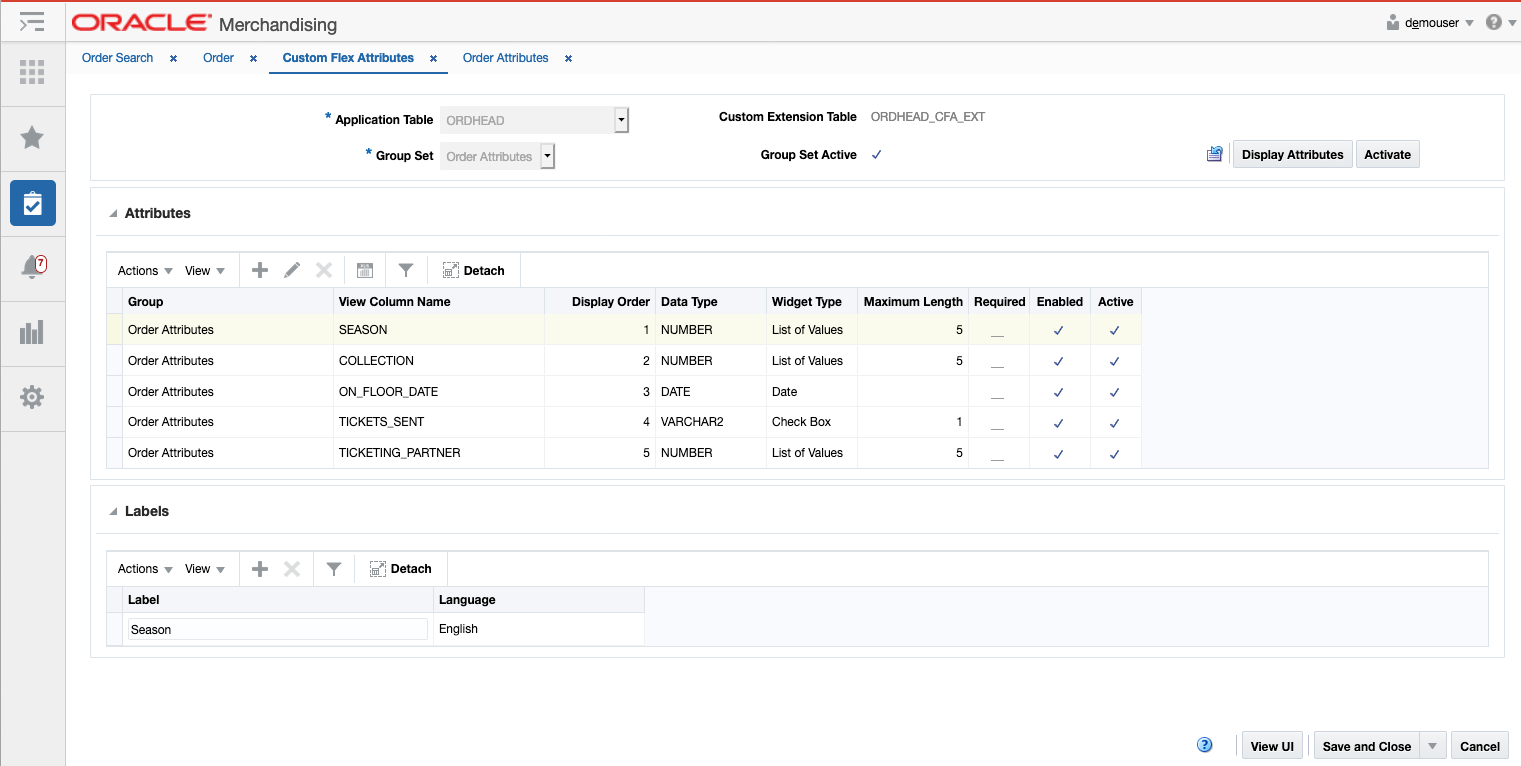Collapse the Labels section
The height and width of the screenshot is (766, 1521).
[113, 510]
